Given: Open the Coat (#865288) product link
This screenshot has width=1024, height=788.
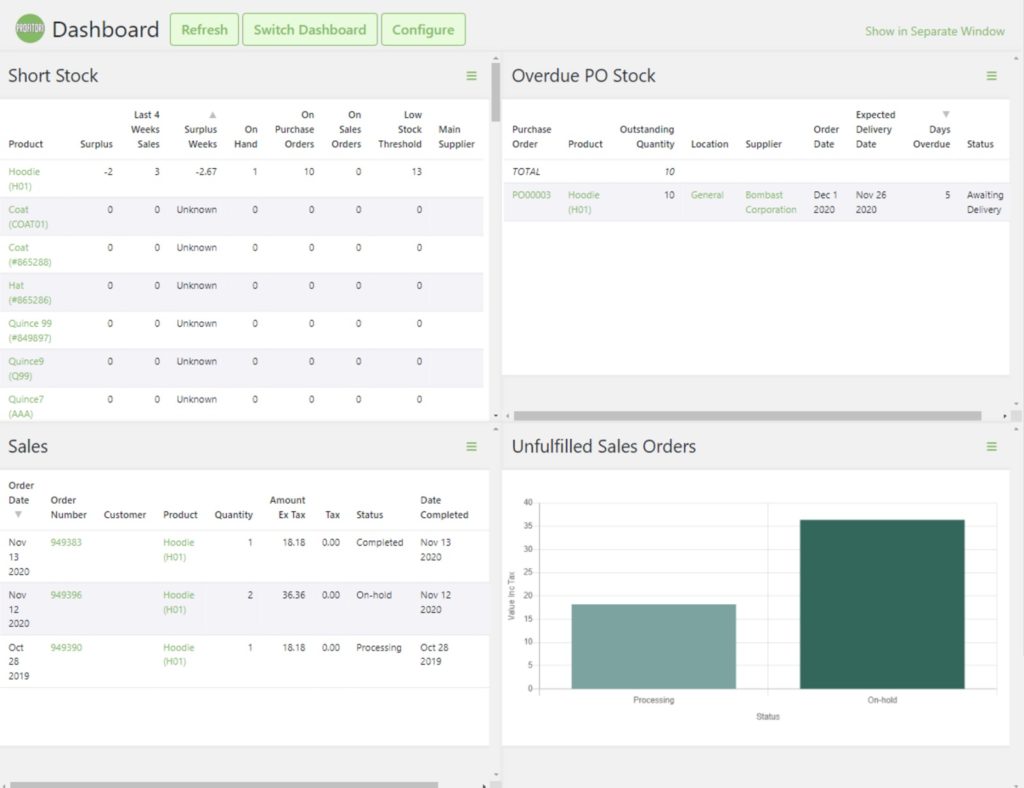Looking at the screenshot, I should click(30, 255).
